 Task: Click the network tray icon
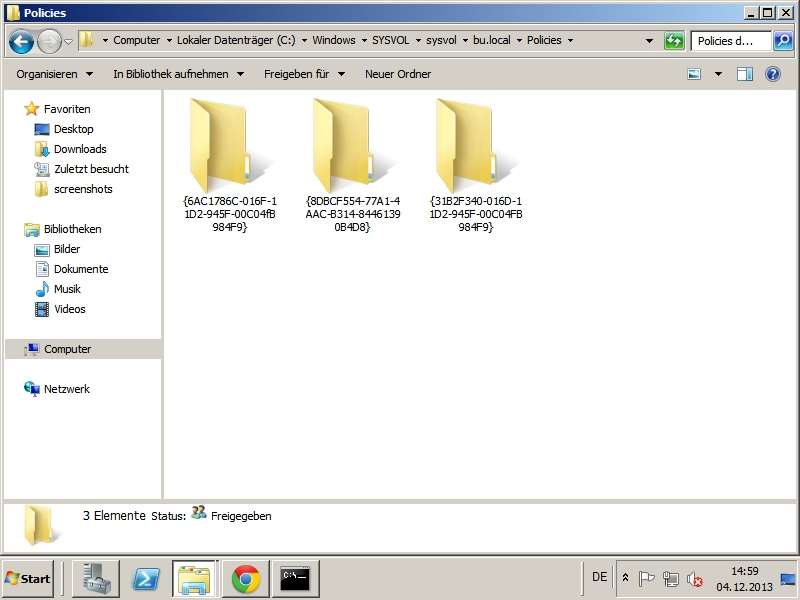tap(670, 579)
